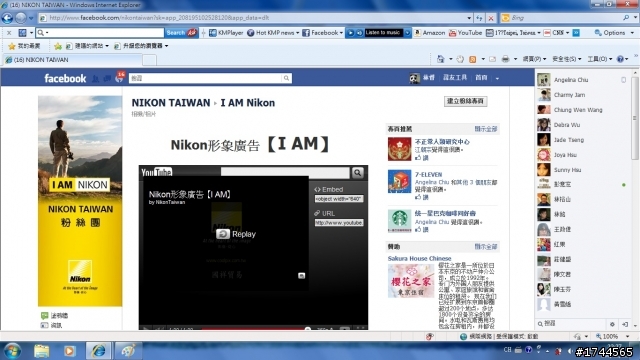Click the facebook logo
Viewport: 640px width, 360px height.
tap(65, 78)
